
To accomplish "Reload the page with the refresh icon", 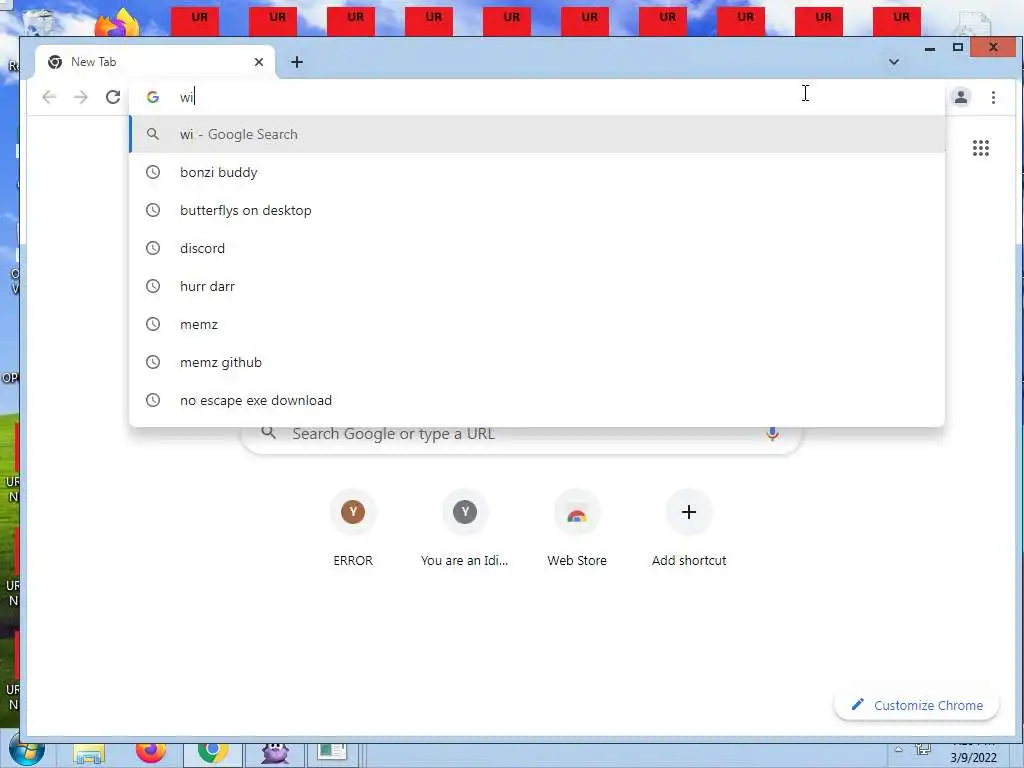I will pyautogui.click(x=113, y=97).
